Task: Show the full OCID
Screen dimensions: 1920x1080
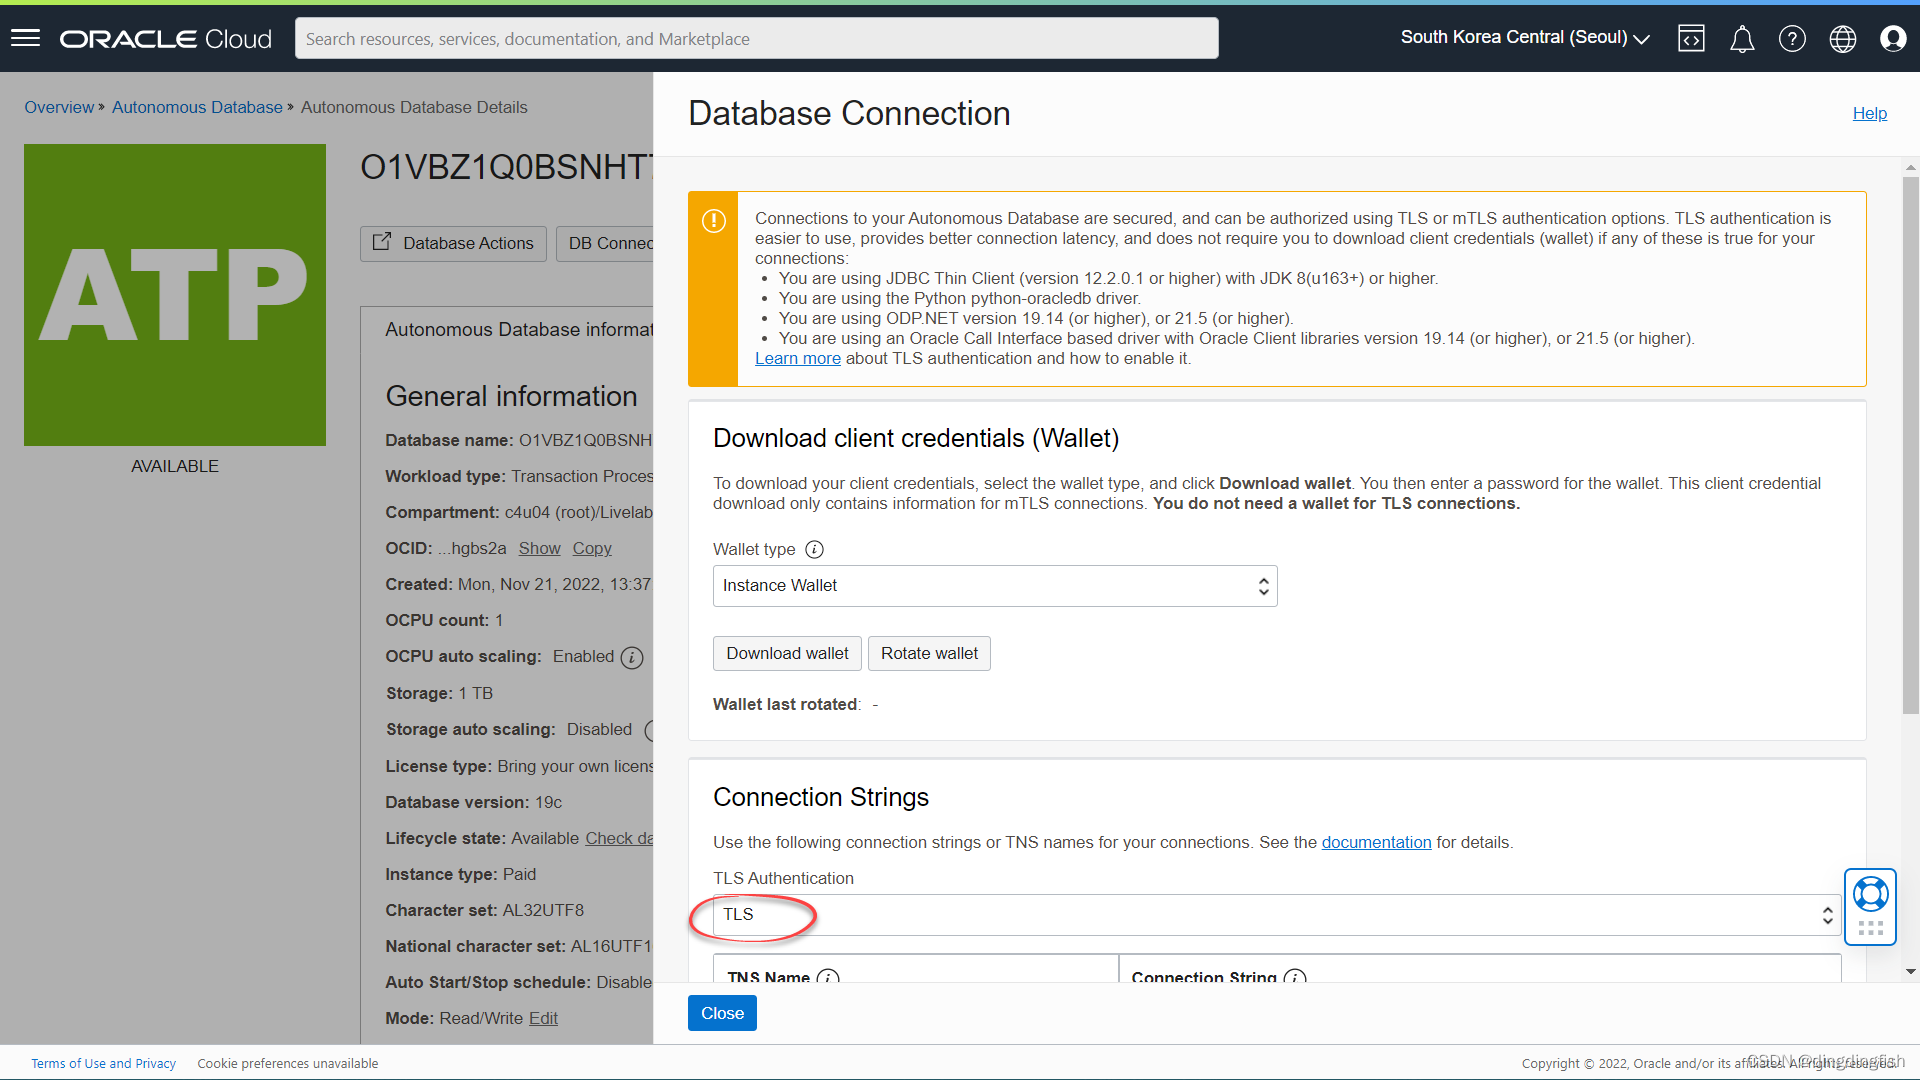Action: click(x=539, y=548)
